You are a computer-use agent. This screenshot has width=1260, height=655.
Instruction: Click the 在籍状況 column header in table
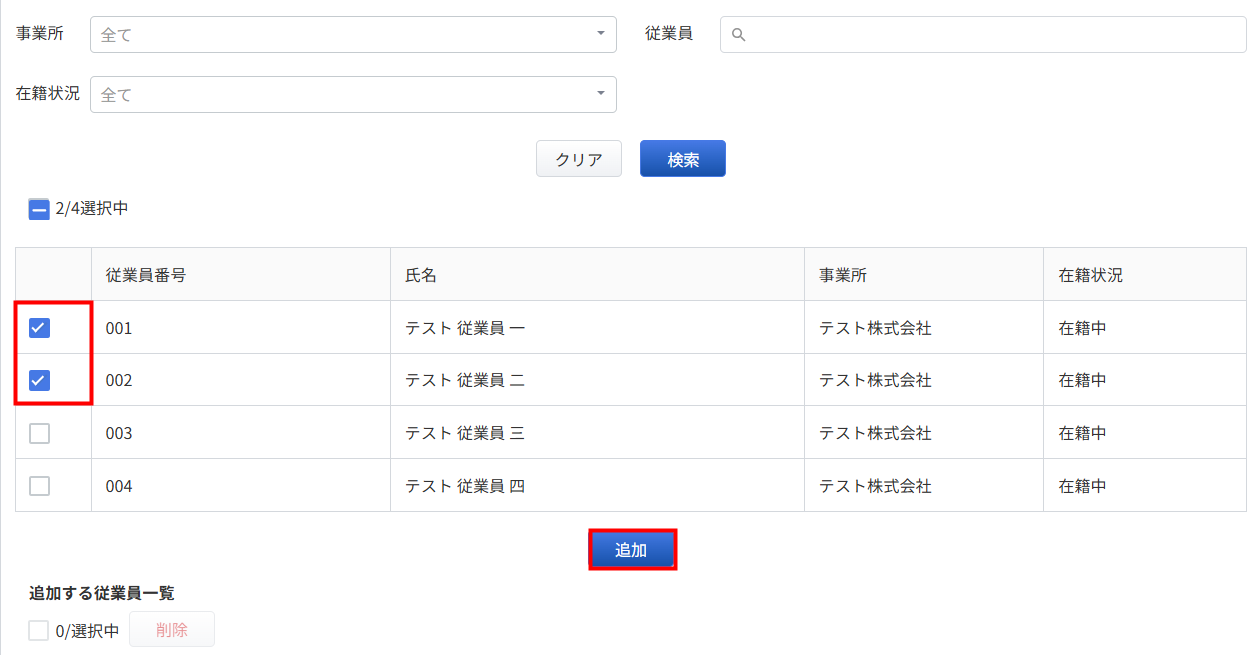pyautogui.click(x=1090, y=275)
